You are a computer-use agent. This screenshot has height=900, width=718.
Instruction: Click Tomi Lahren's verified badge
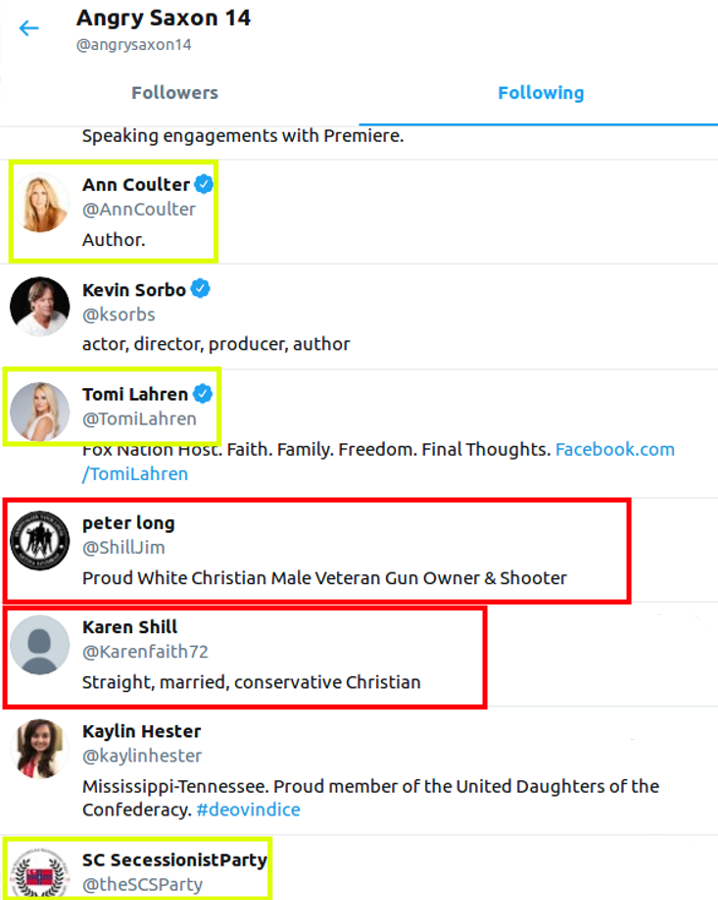tap(202, 393)
